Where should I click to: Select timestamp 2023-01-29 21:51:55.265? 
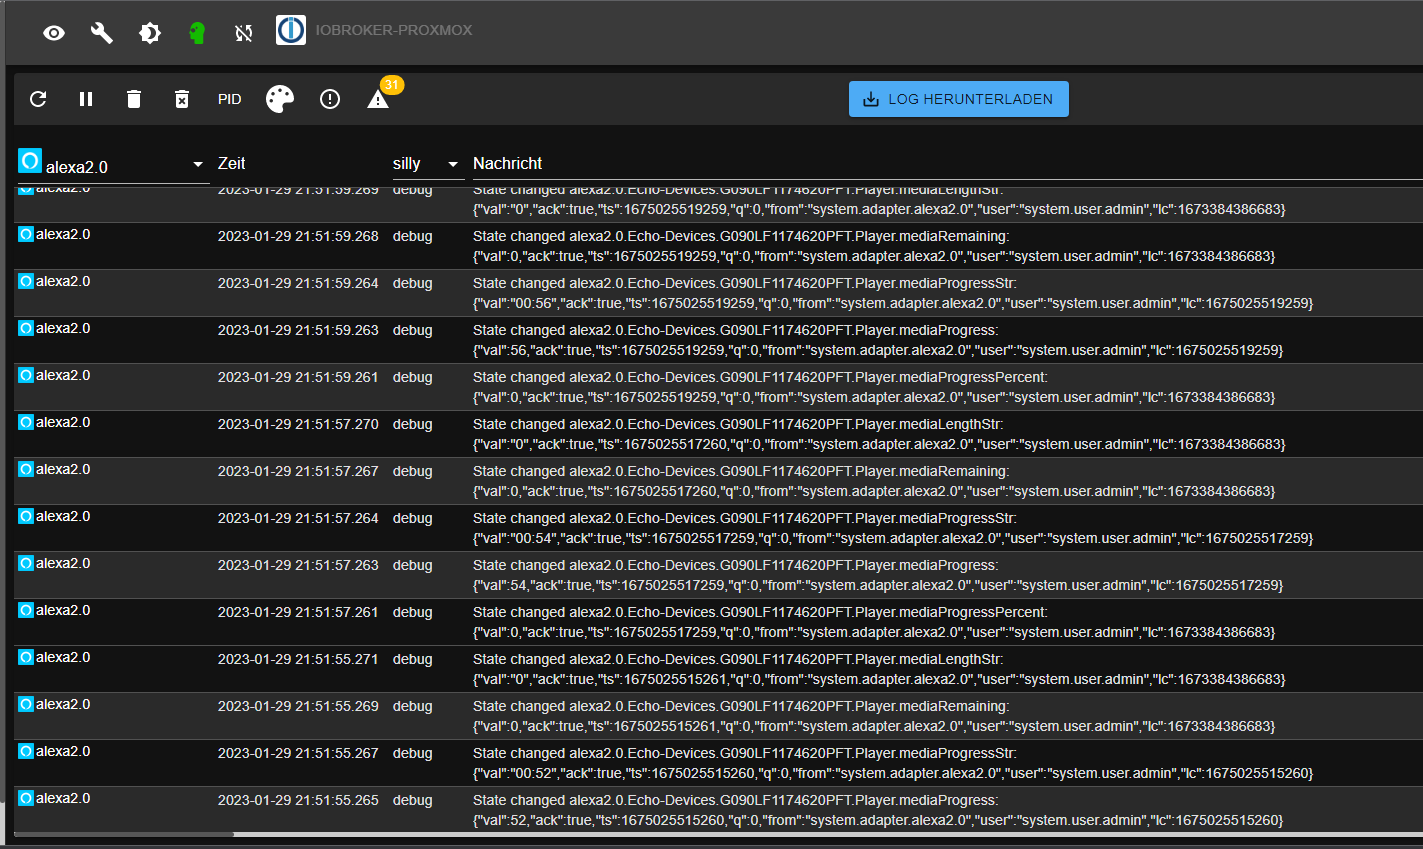coord(298,800)
